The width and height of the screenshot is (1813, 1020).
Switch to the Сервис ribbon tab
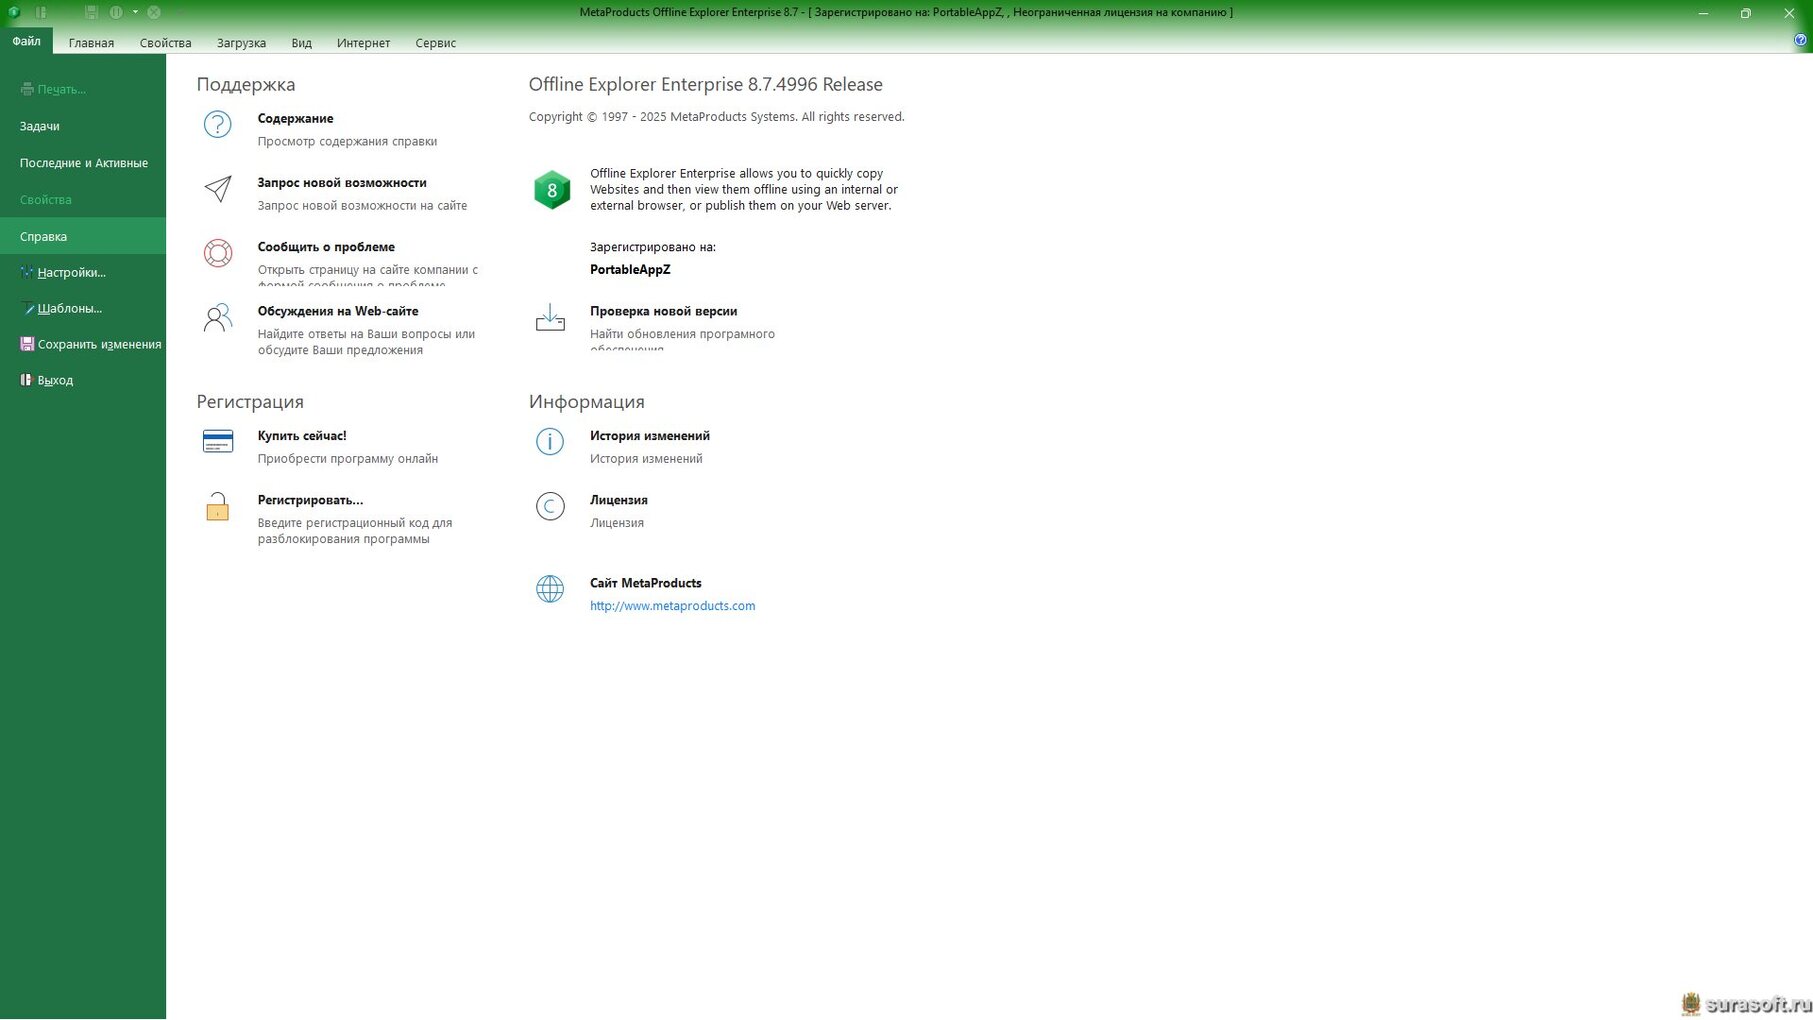[x=435, y=43]
